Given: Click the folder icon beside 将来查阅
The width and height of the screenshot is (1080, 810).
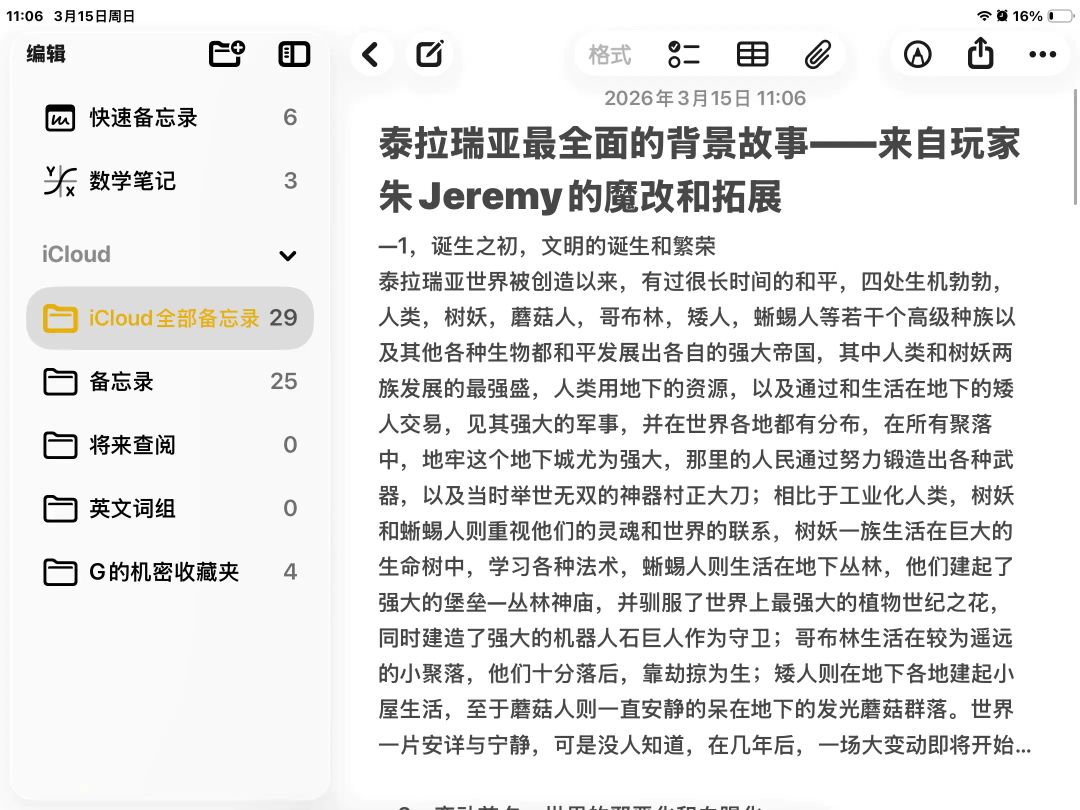Looking at the screenshot, I should point(60,445).
